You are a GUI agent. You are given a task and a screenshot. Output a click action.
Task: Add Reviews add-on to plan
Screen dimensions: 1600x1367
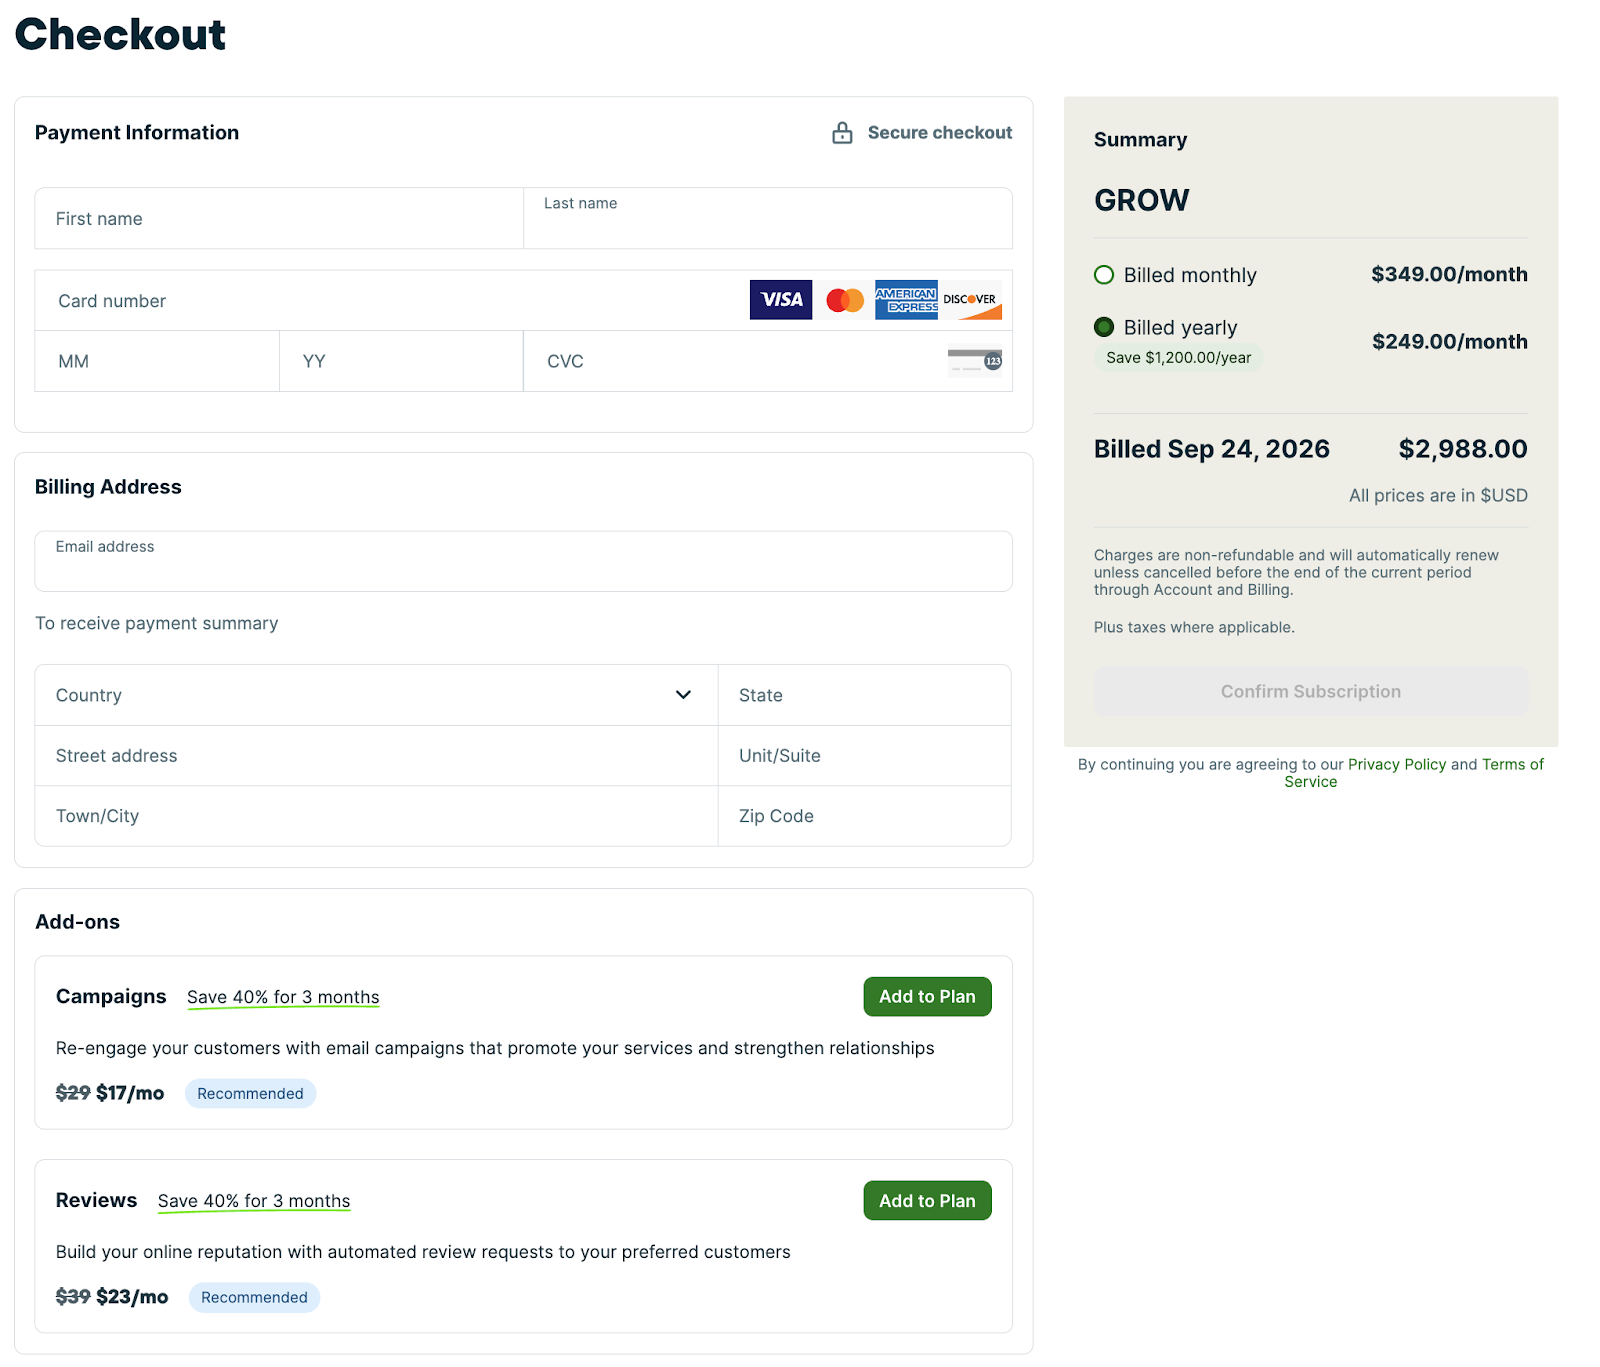(927, 1201)
